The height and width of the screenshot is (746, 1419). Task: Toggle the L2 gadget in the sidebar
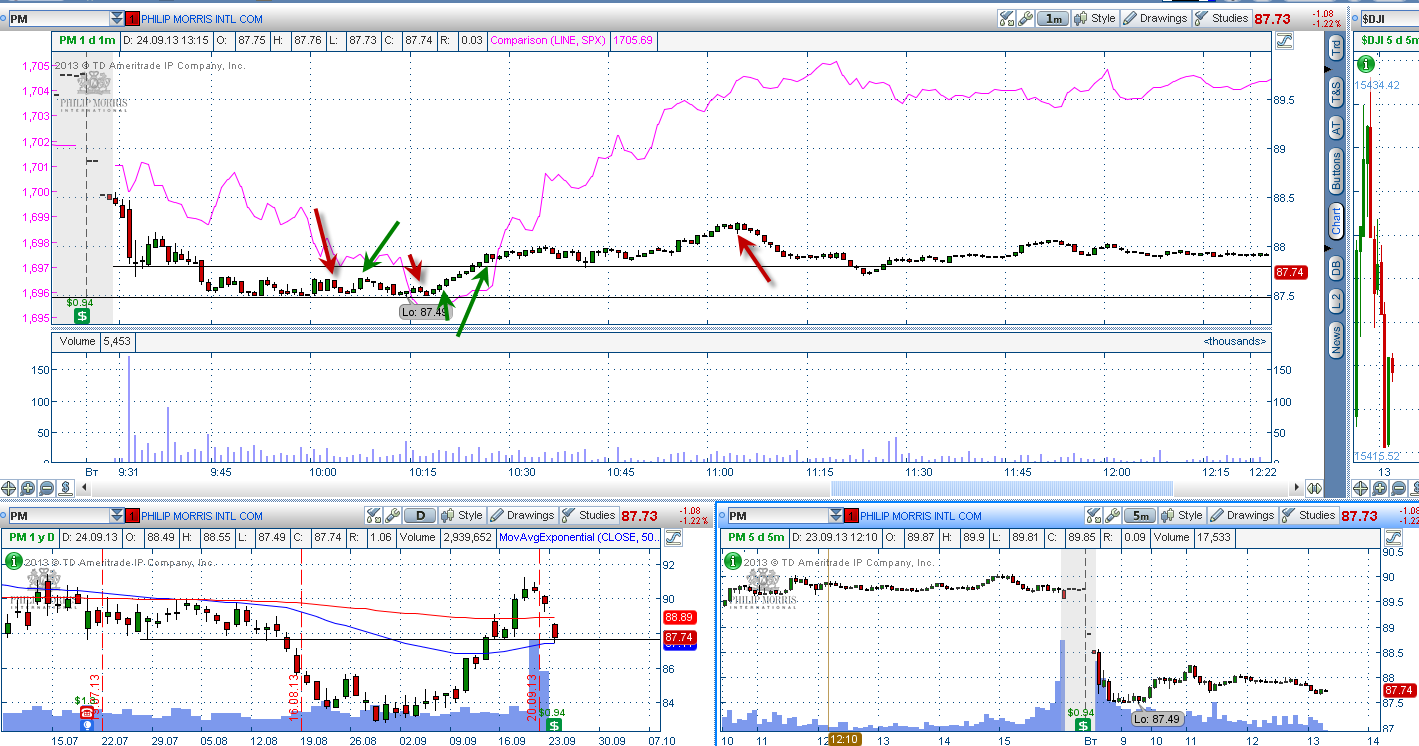click(x=1335, y=301)
